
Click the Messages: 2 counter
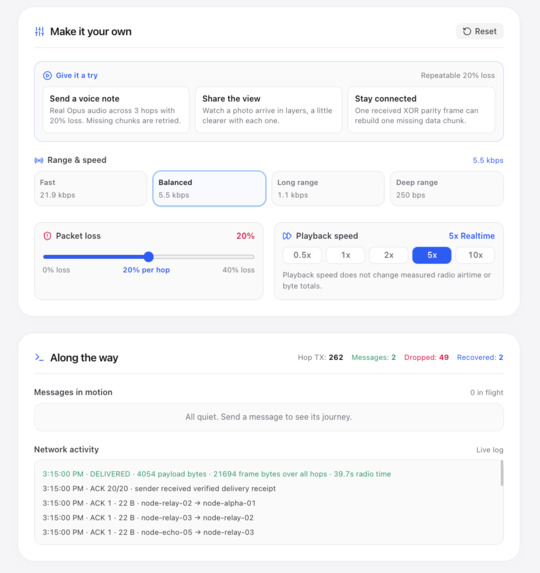click(x=373, y=357)
